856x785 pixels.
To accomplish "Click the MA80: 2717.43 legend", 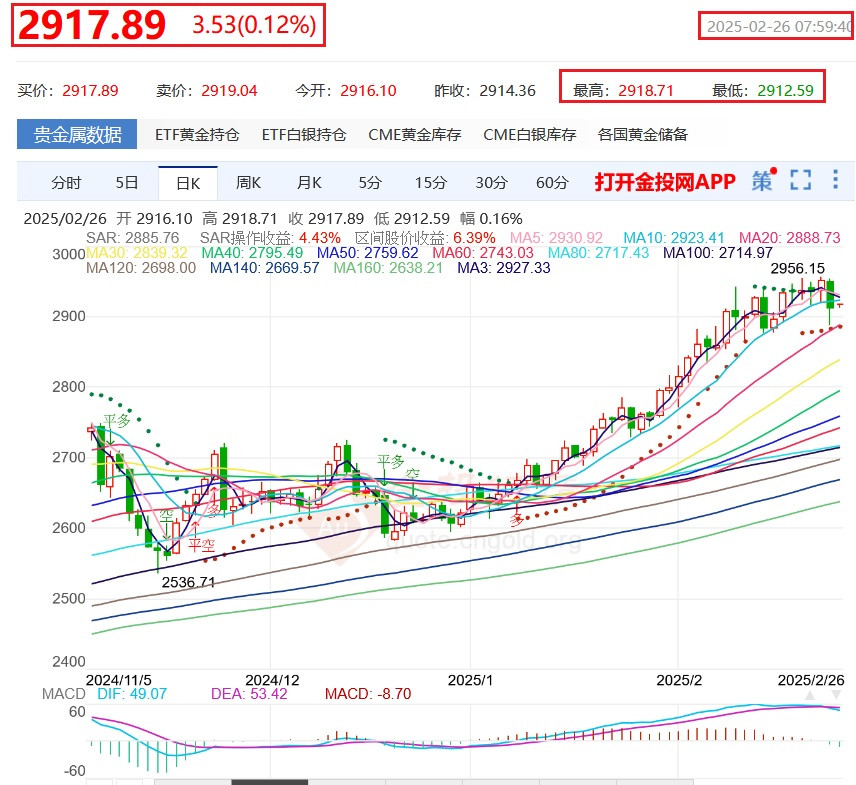I will (598, 253).
